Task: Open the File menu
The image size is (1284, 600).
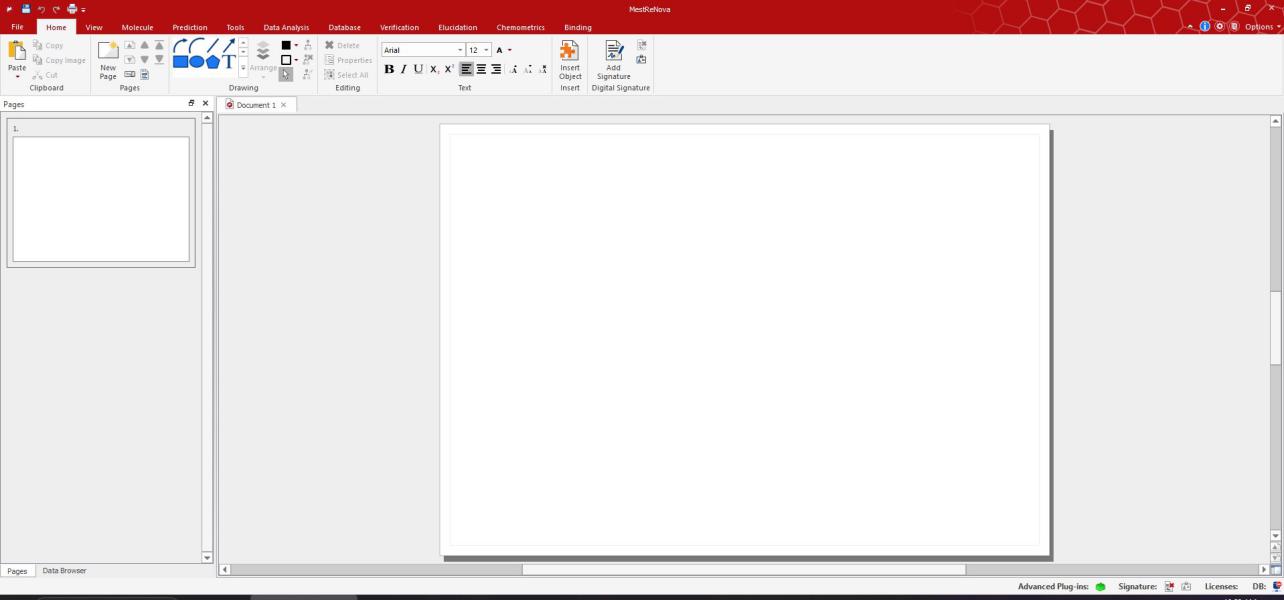Action: 17,27
